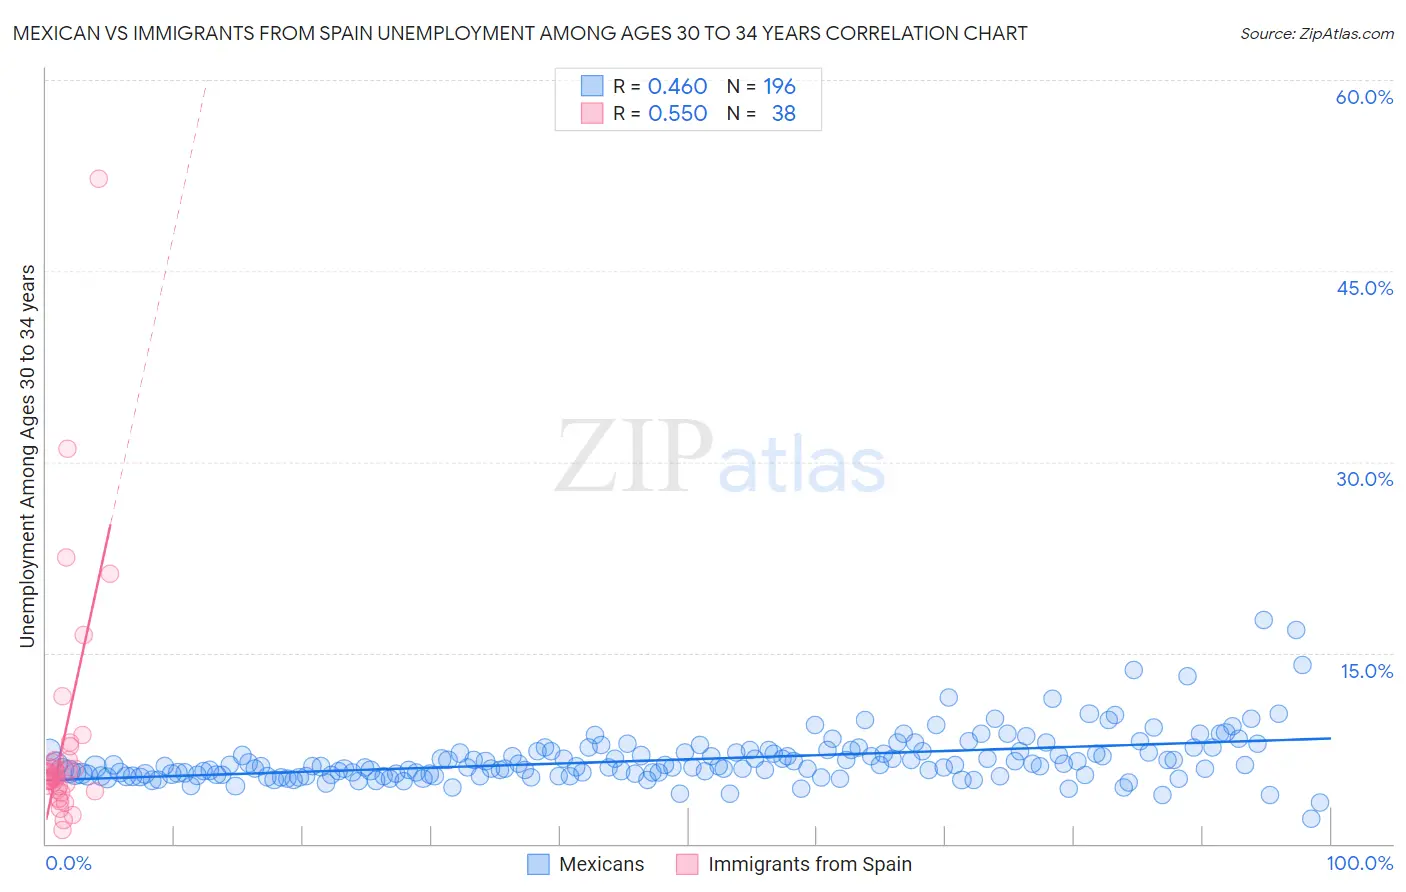The height and width of the screenshot is (892, 1406).
Task: Click the N value 38 in the legend
Action: pos(784,113)
